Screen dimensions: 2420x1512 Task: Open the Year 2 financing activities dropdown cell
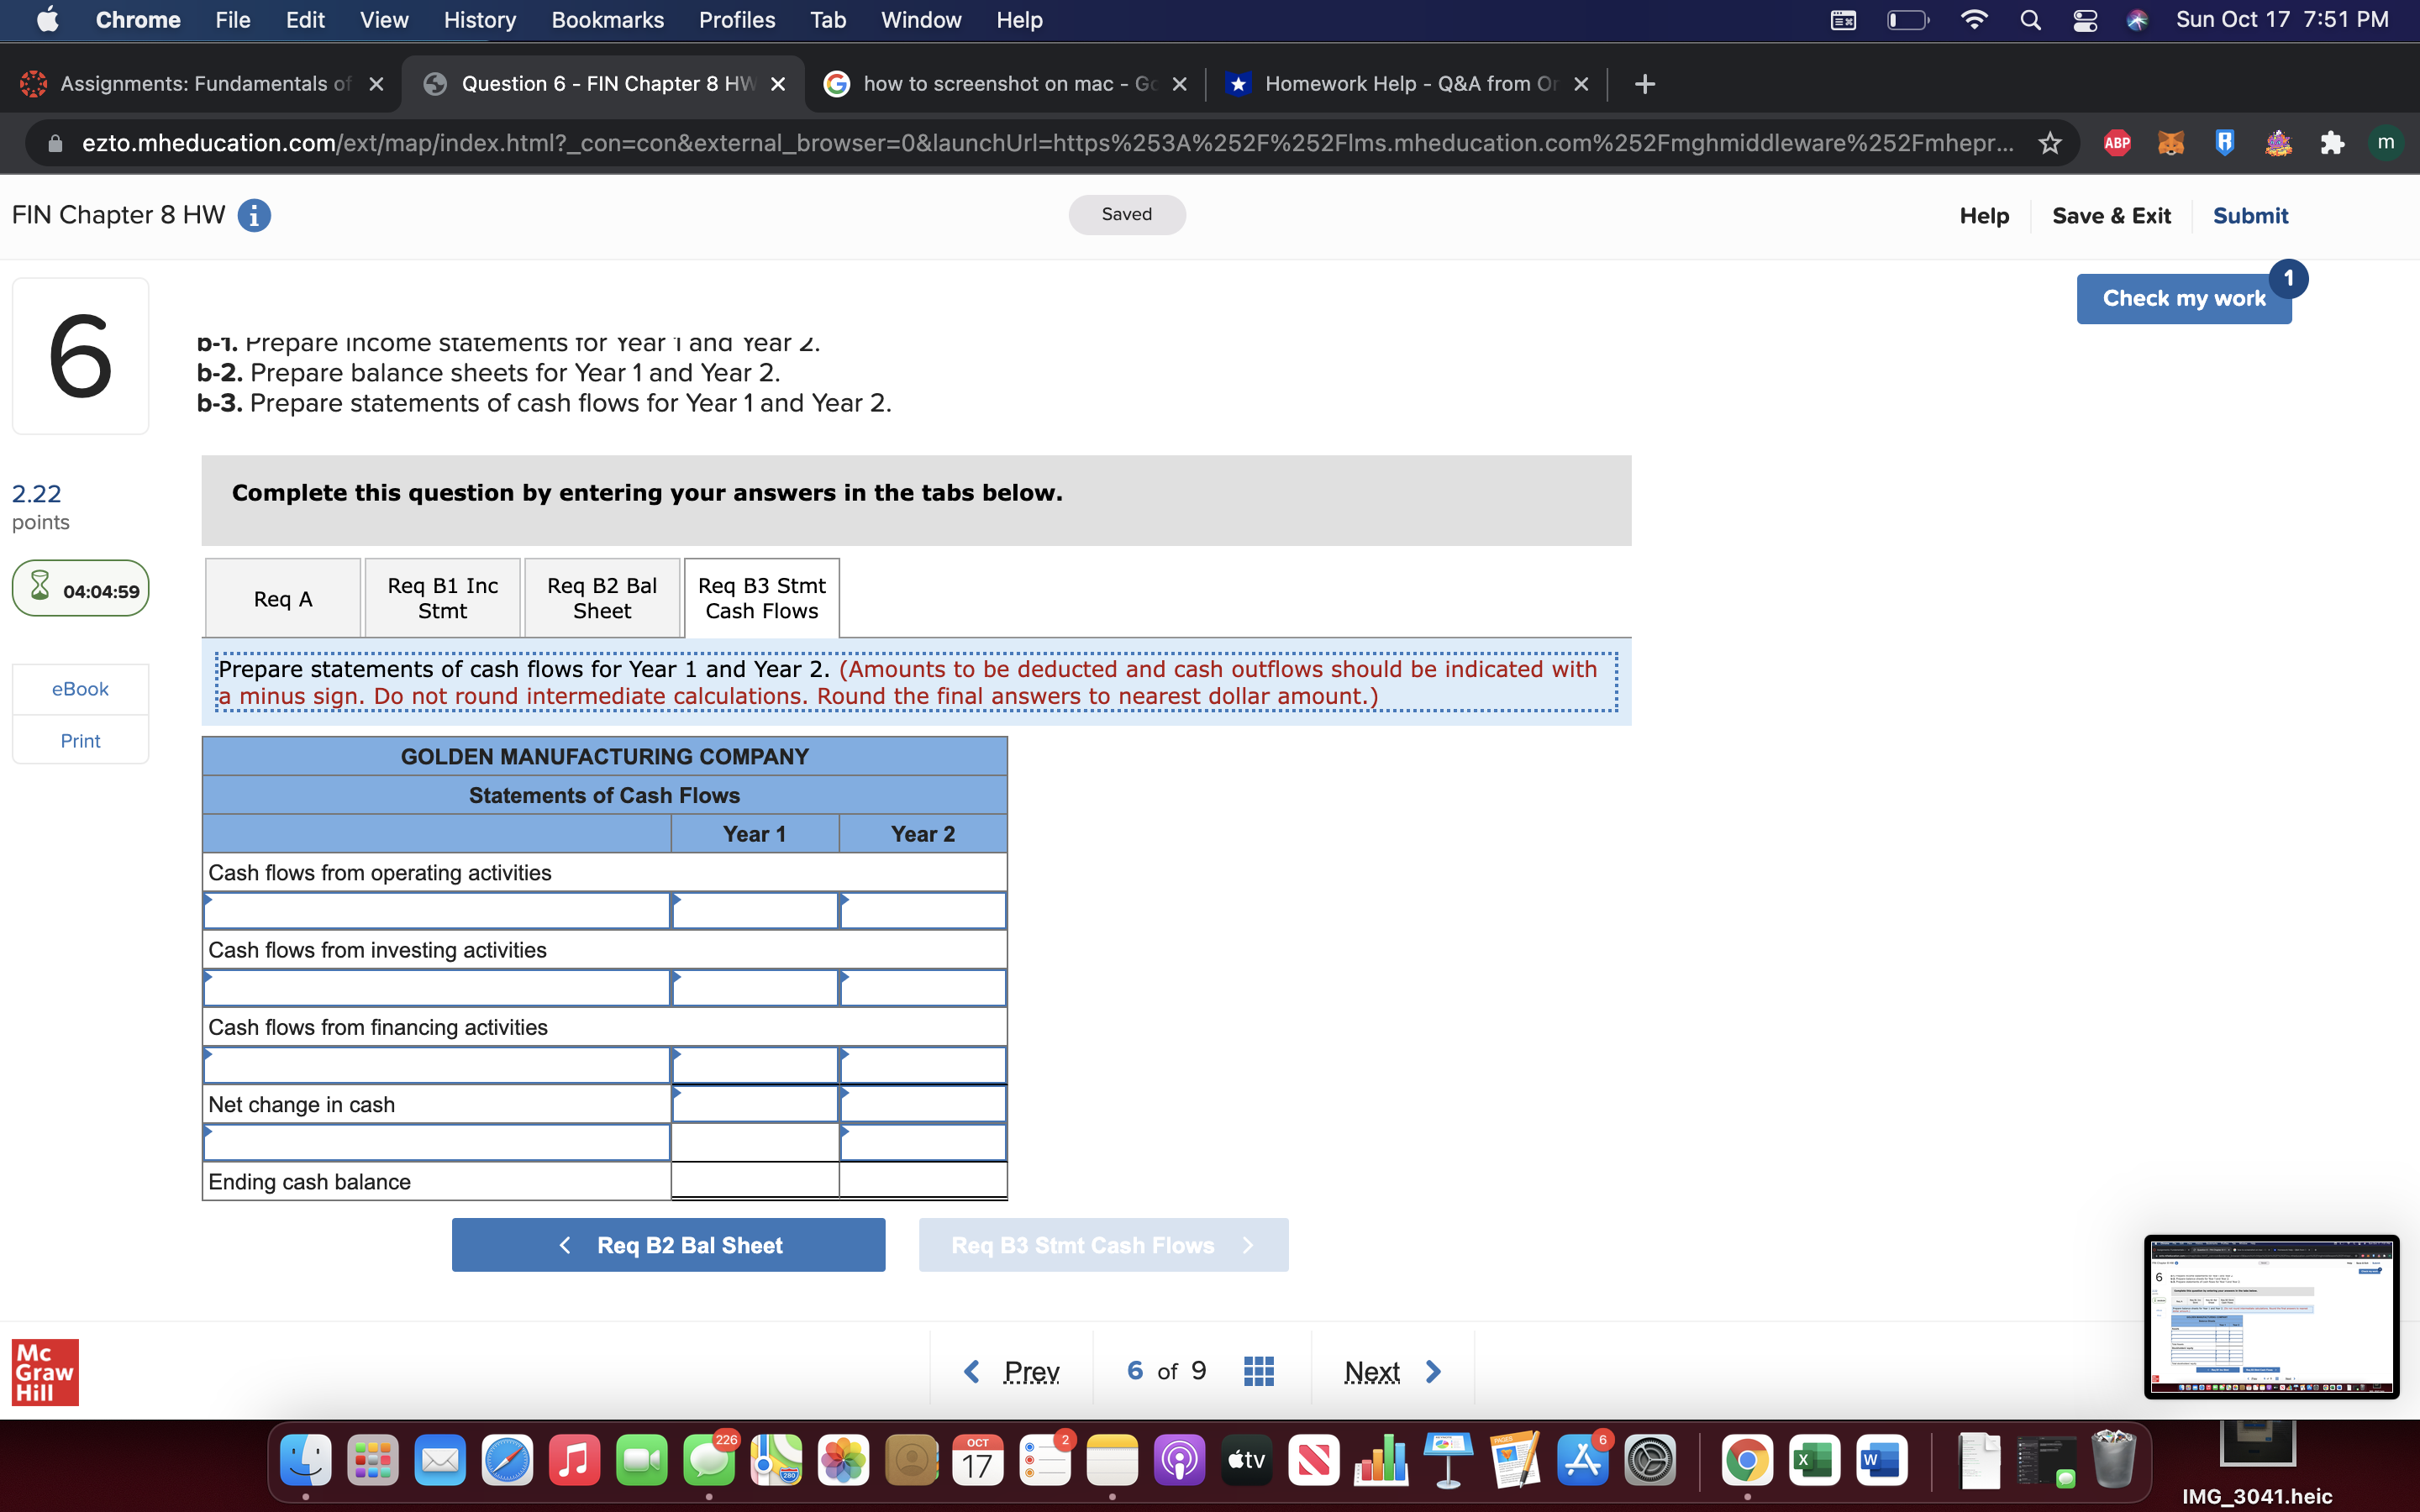click(x=920, y=1064)
